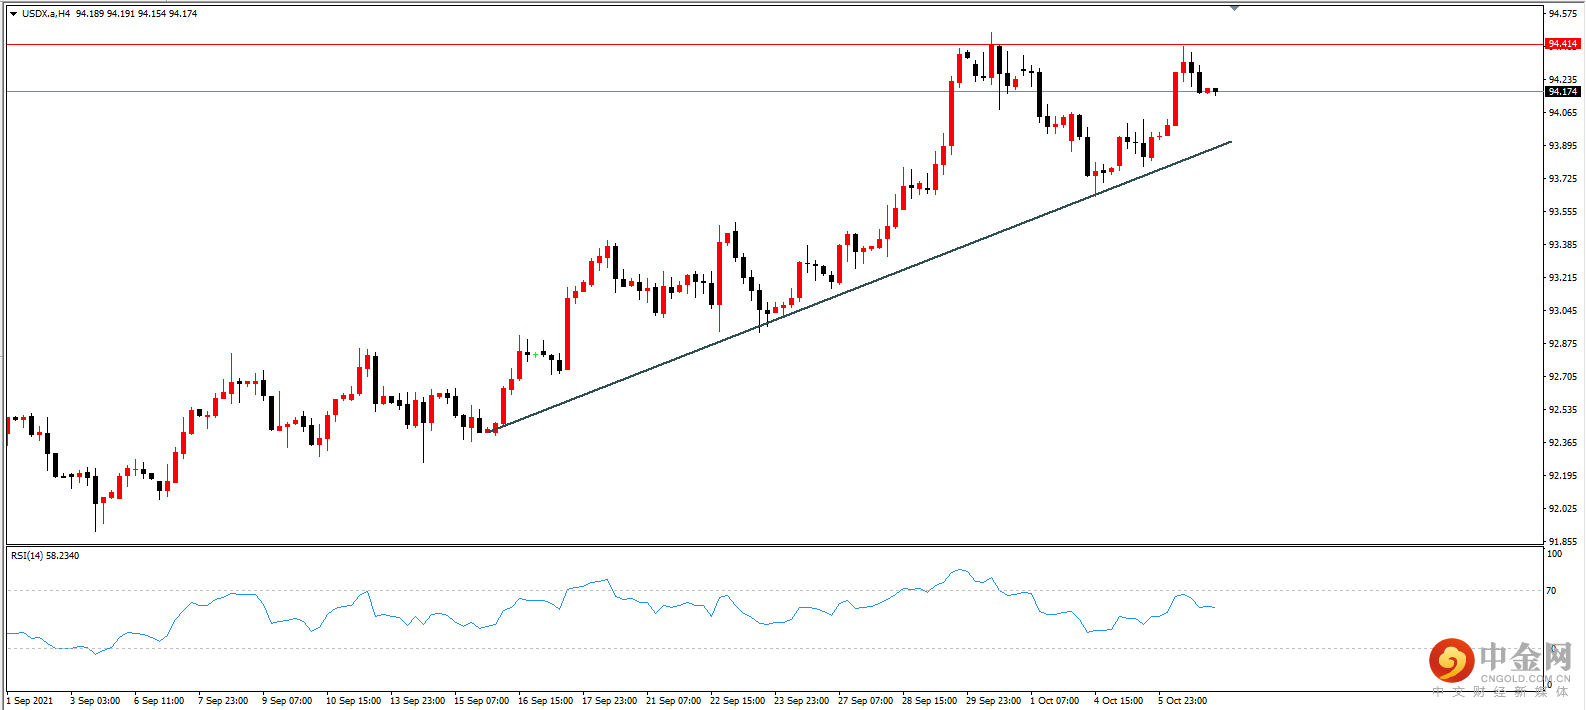
Task: Click the 7 Sep 23:00 time label
Action: pyautogui.click(x=223, y=701)
